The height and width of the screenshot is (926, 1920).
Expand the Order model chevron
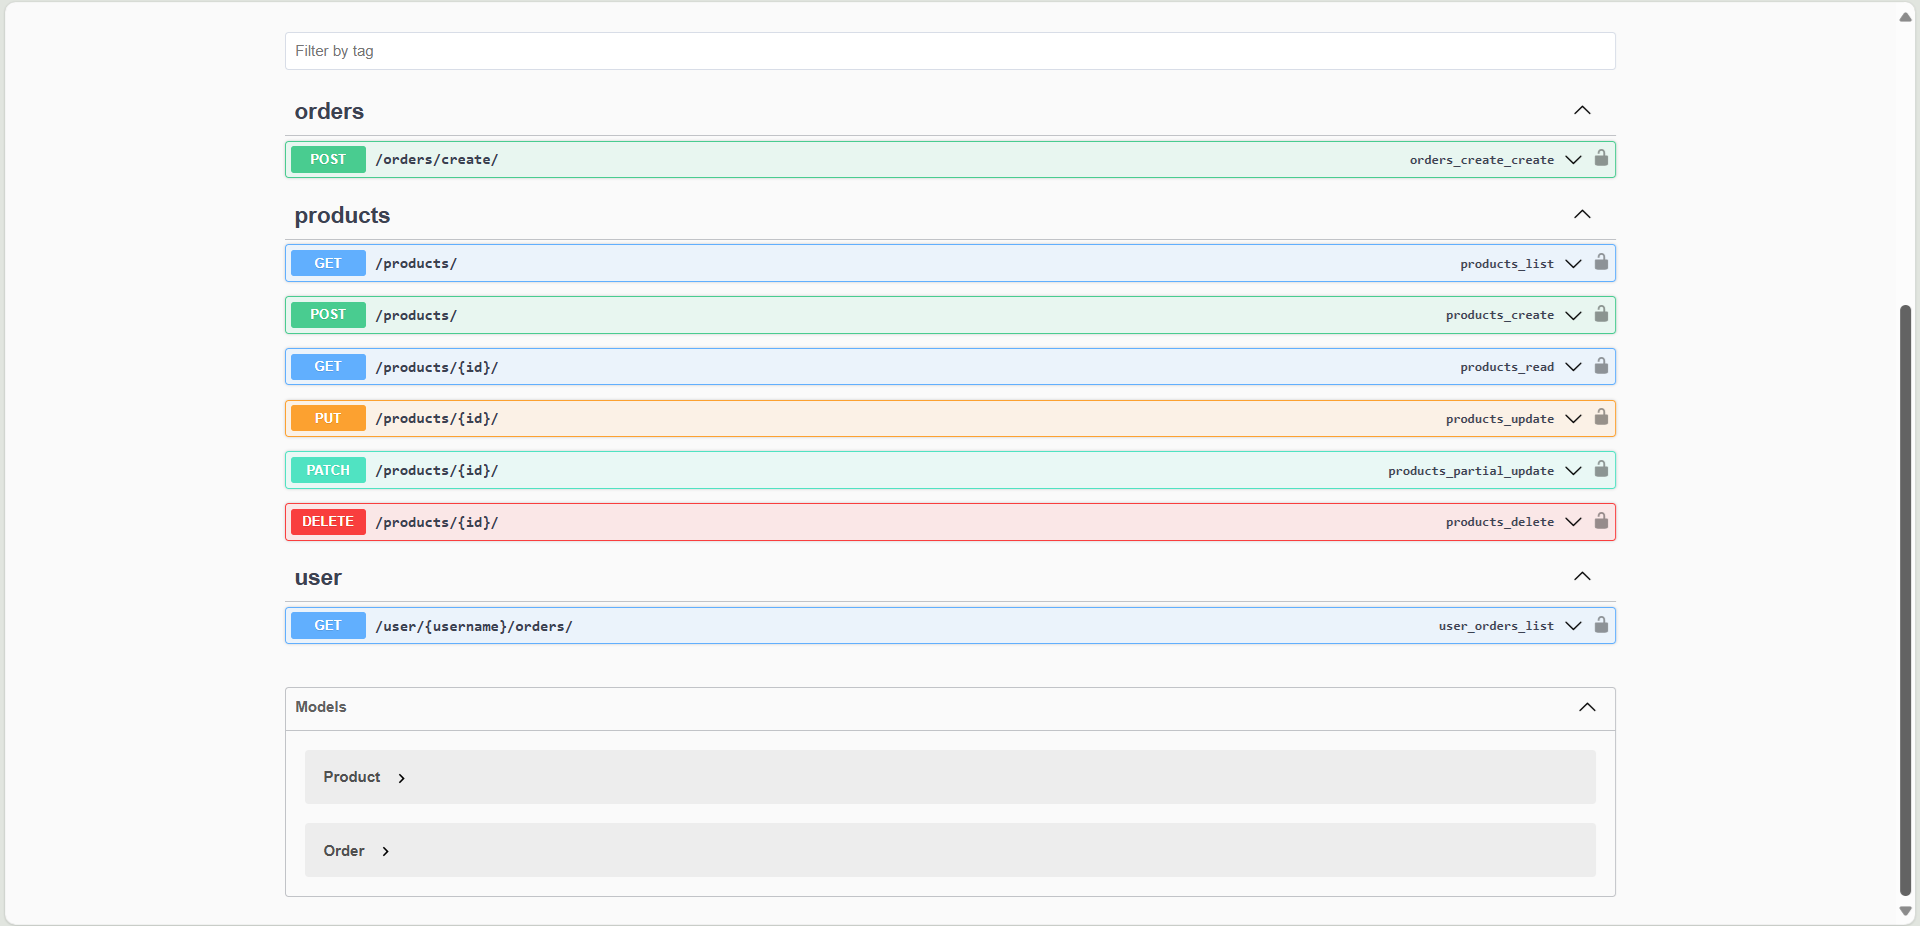coord(386,852)
